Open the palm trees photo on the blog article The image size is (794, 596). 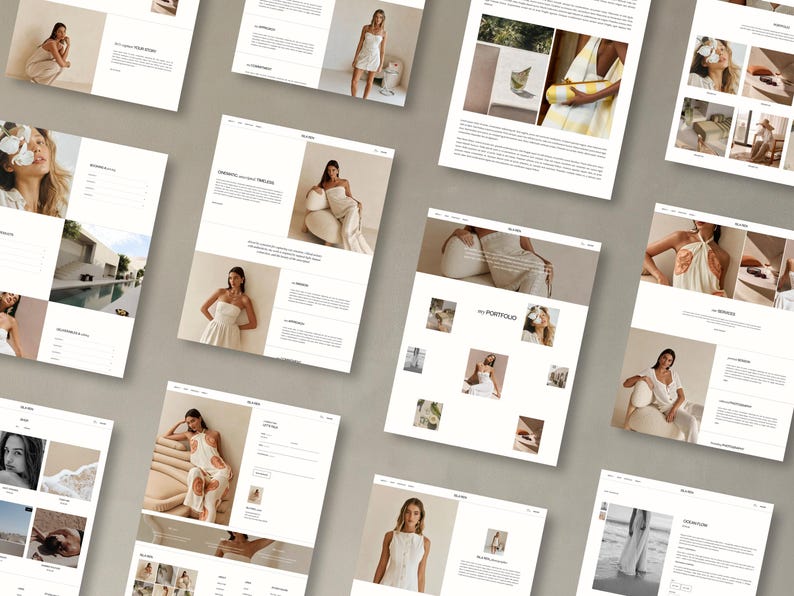pos(515,34)
